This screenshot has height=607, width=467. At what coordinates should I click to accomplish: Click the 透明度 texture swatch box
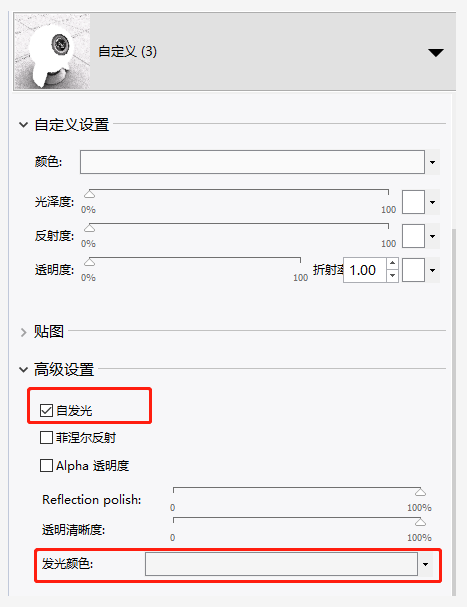pyautogui.click(x=414, y=270)
